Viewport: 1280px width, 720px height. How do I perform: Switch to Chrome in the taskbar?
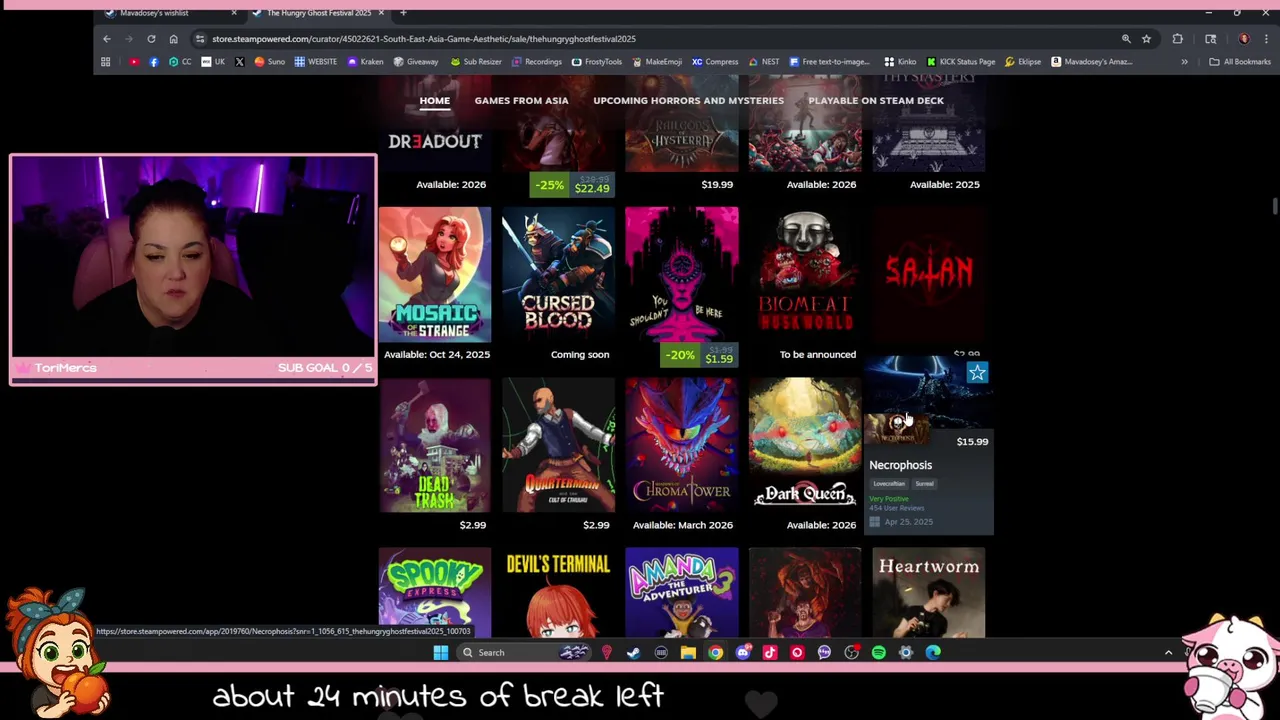715,652
